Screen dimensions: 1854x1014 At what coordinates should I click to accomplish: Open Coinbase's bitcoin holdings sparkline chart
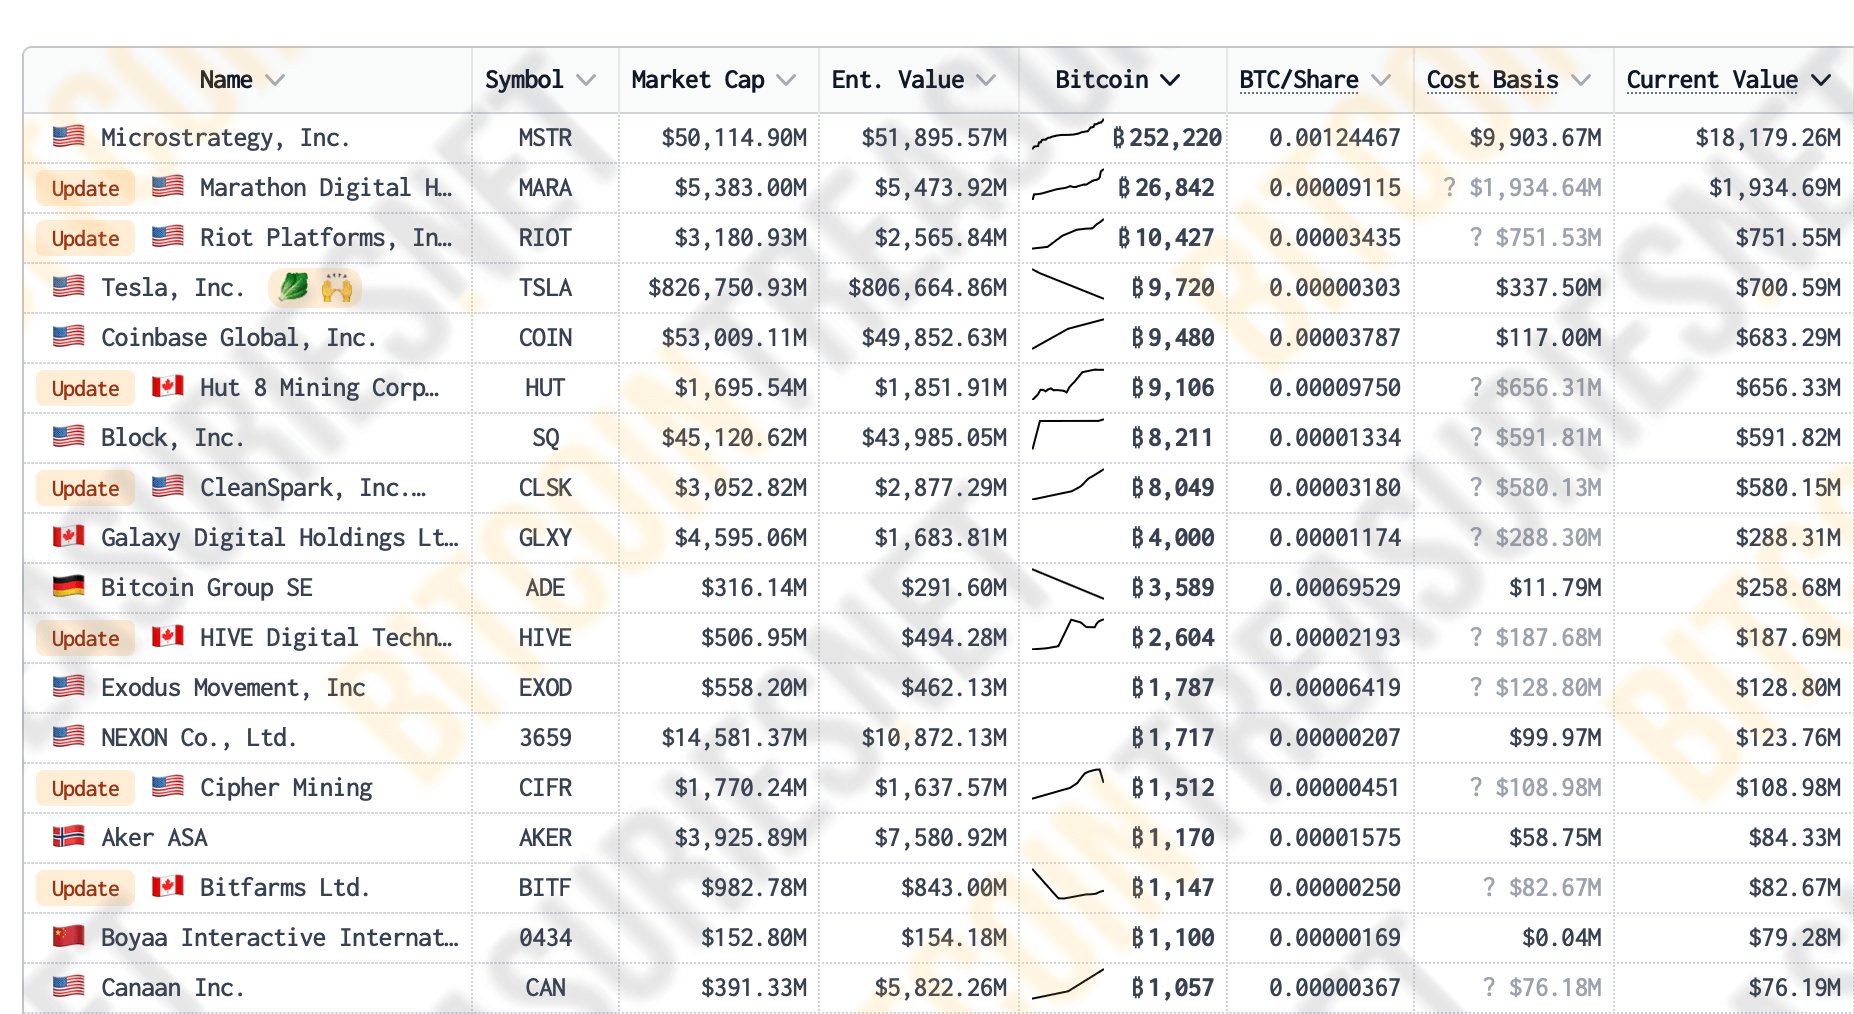coord(1068,334)
